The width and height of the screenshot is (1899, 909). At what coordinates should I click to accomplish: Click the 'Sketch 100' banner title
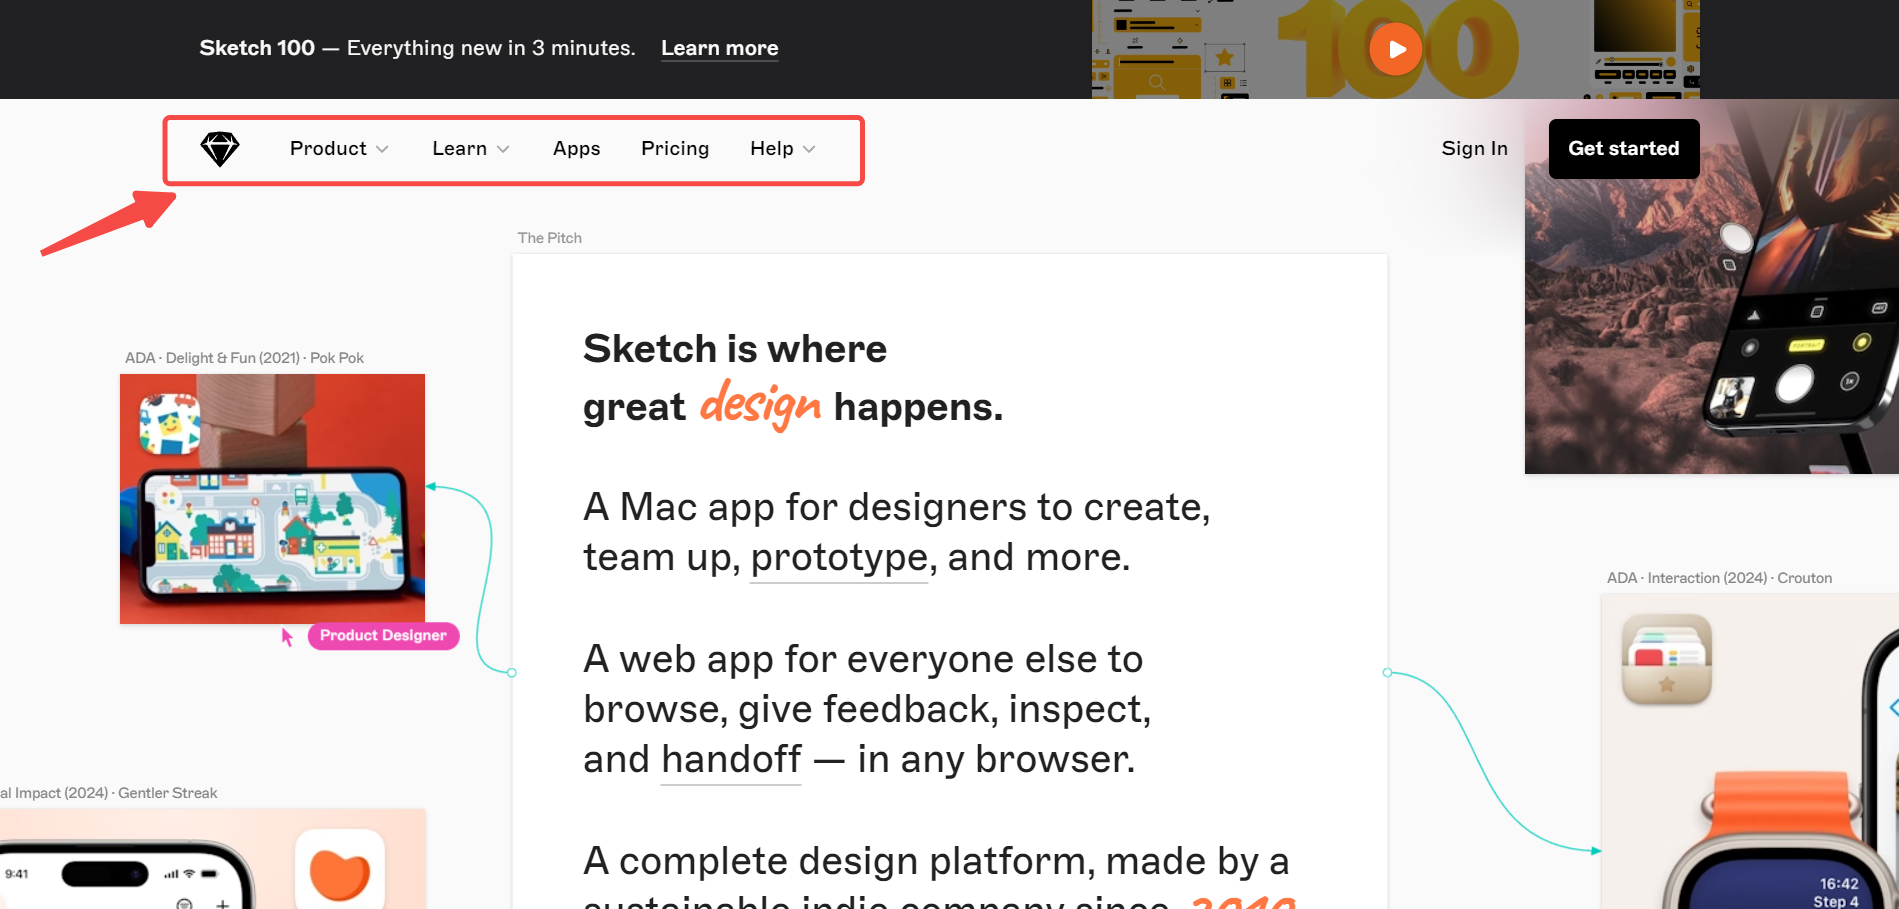[x=257, y=48]
